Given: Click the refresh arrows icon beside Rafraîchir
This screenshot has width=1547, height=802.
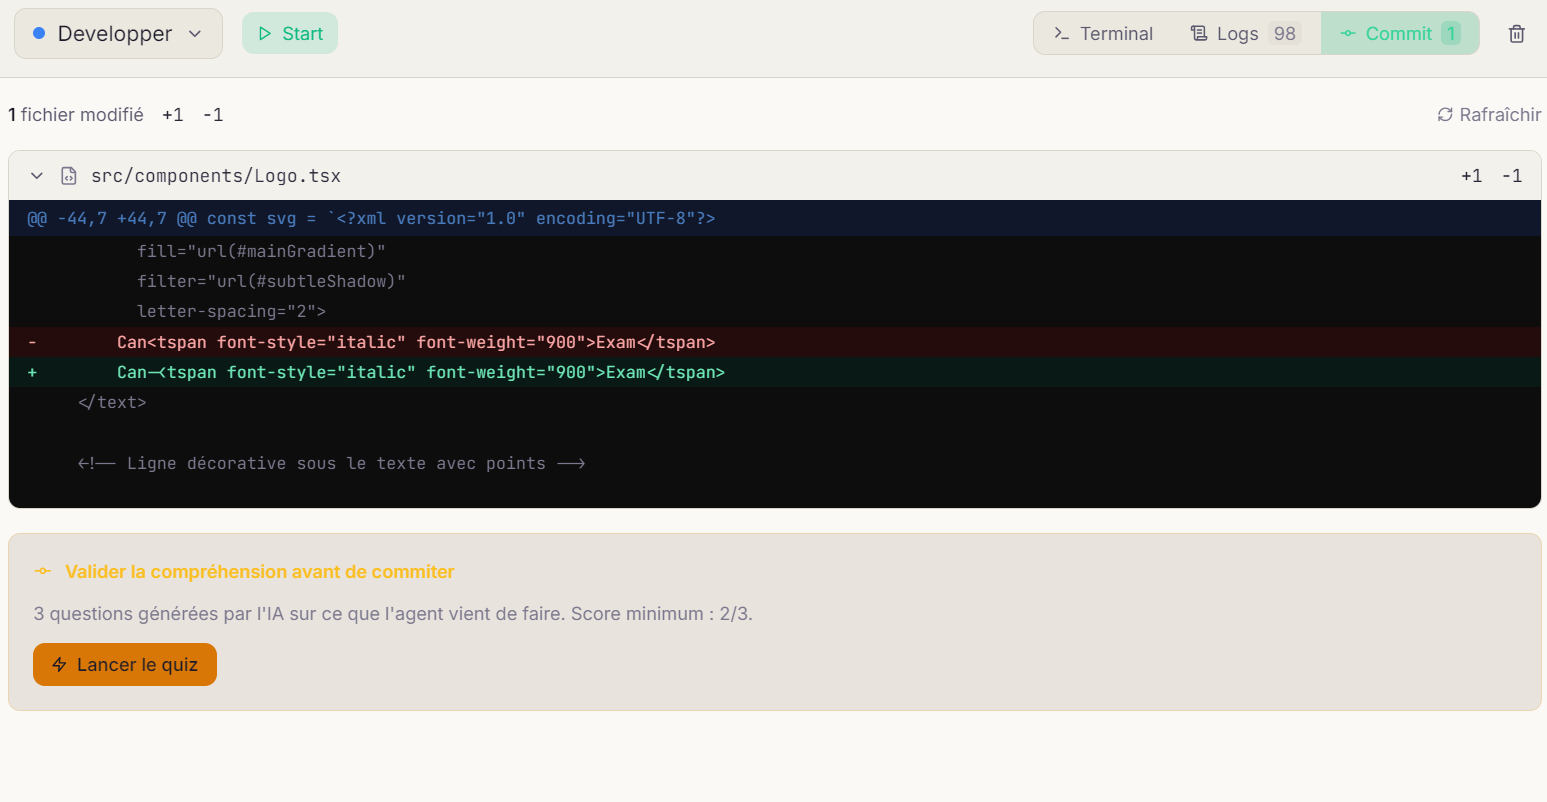Looking at the screenshot, I should pyautogui.click(x=1445, y=115).
